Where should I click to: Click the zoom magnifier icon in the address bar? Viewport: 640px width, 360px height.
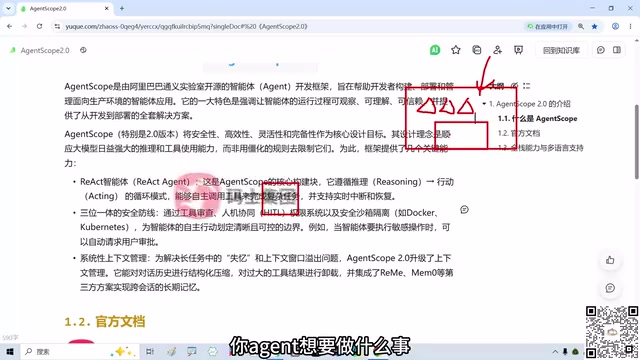[581, 26]
